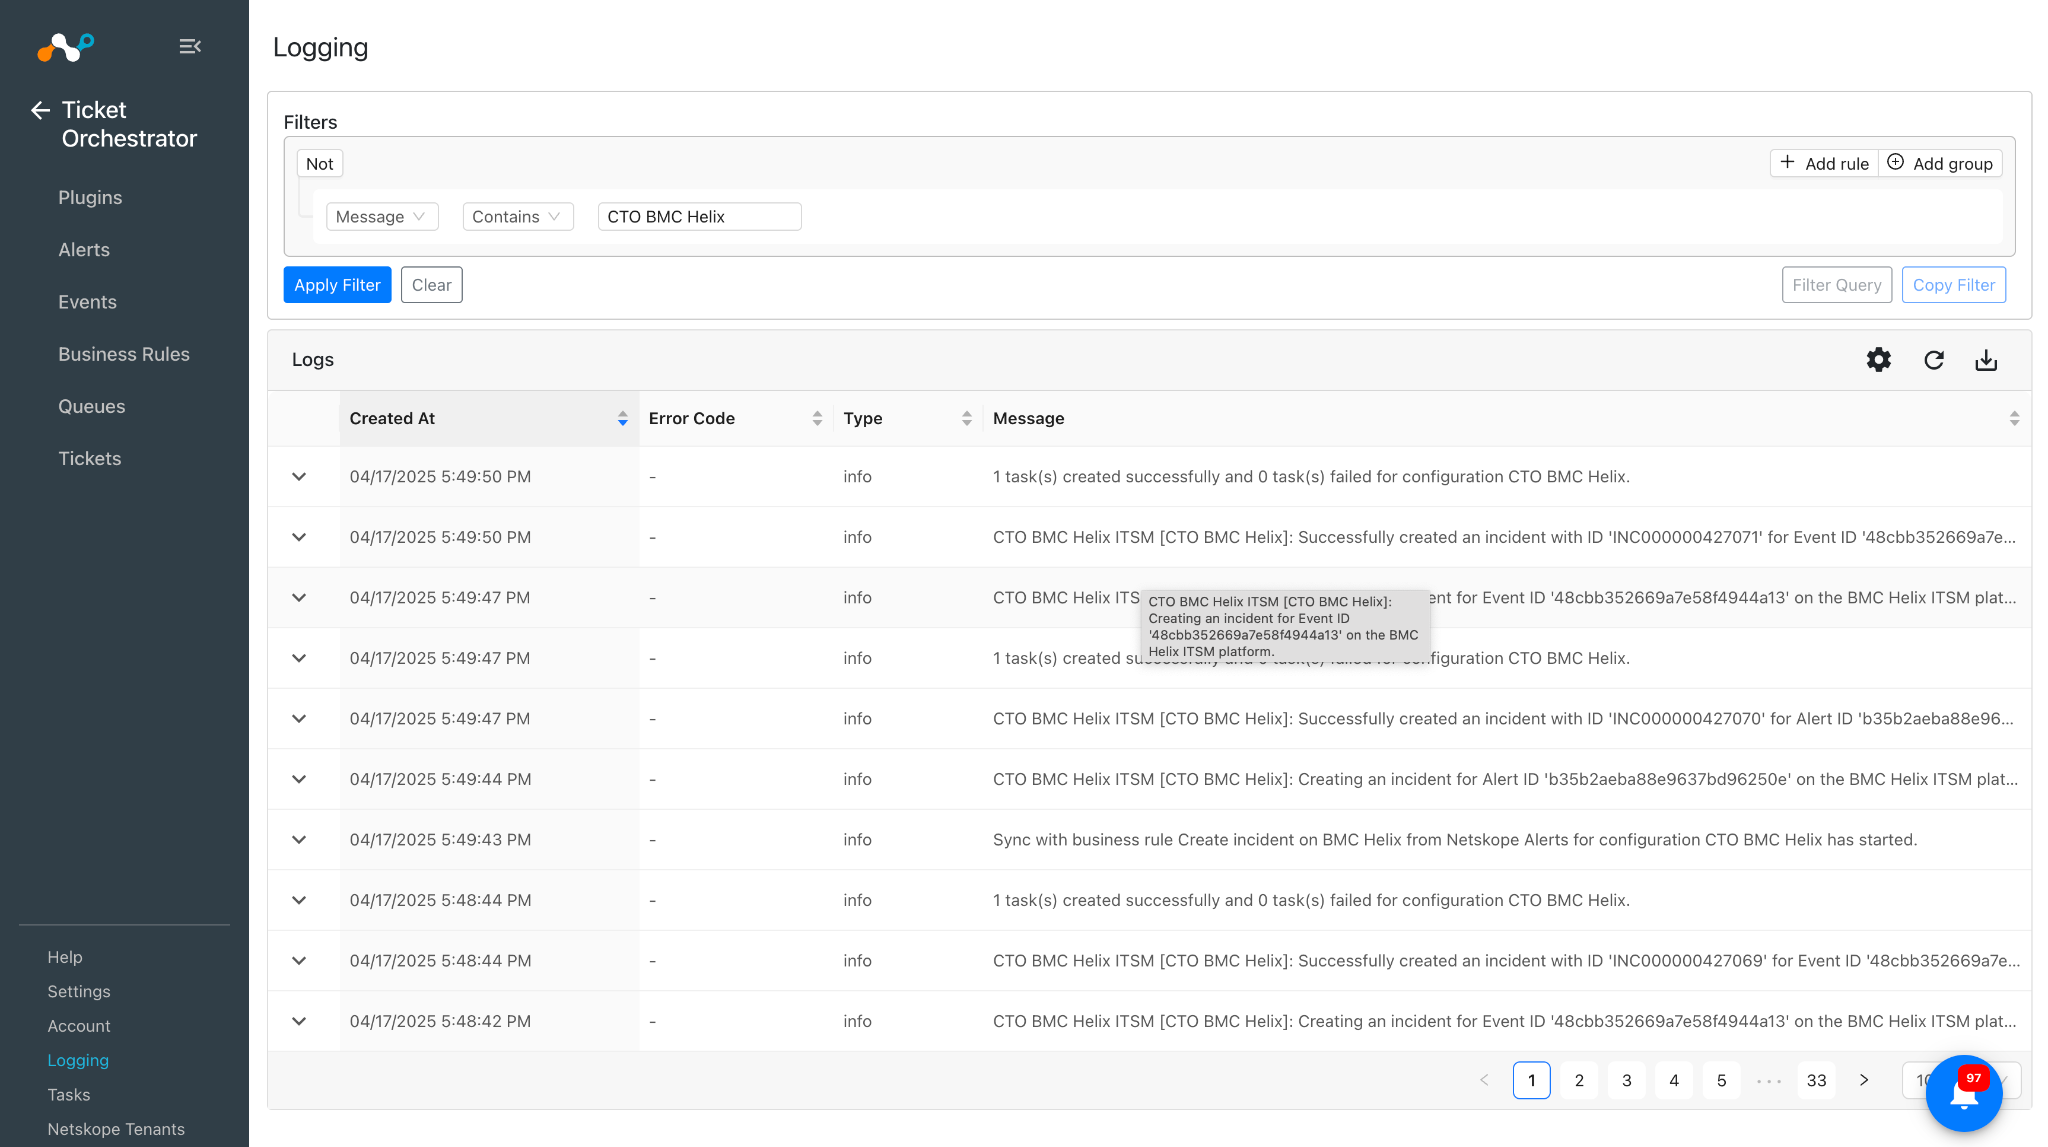Expand the INC000000427069 incident log row
Viewport: 2048px width, 1147px height.
pos(299,961)
